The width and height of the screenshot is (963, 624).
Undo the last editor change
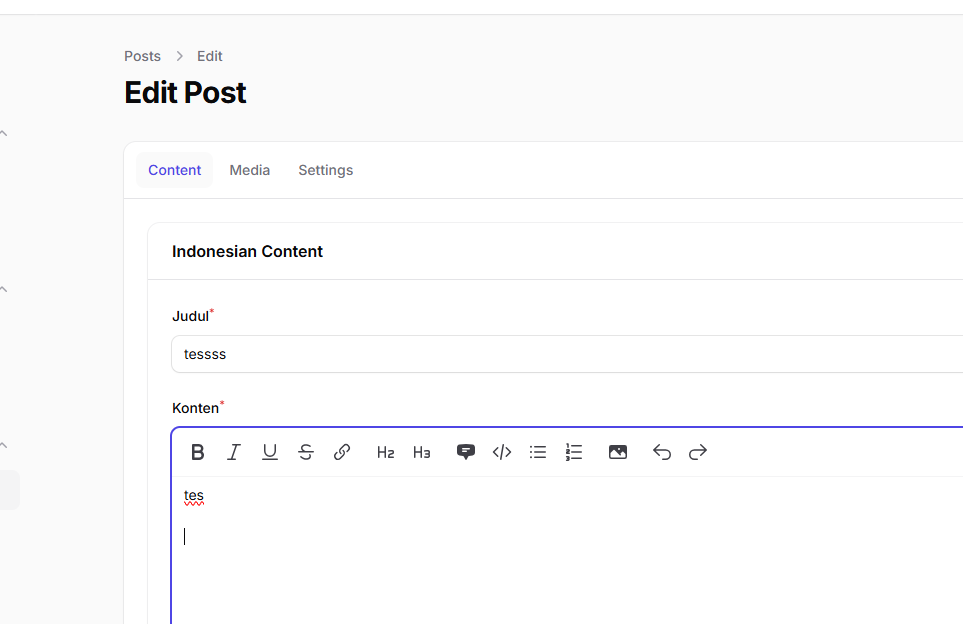(662, 452)
